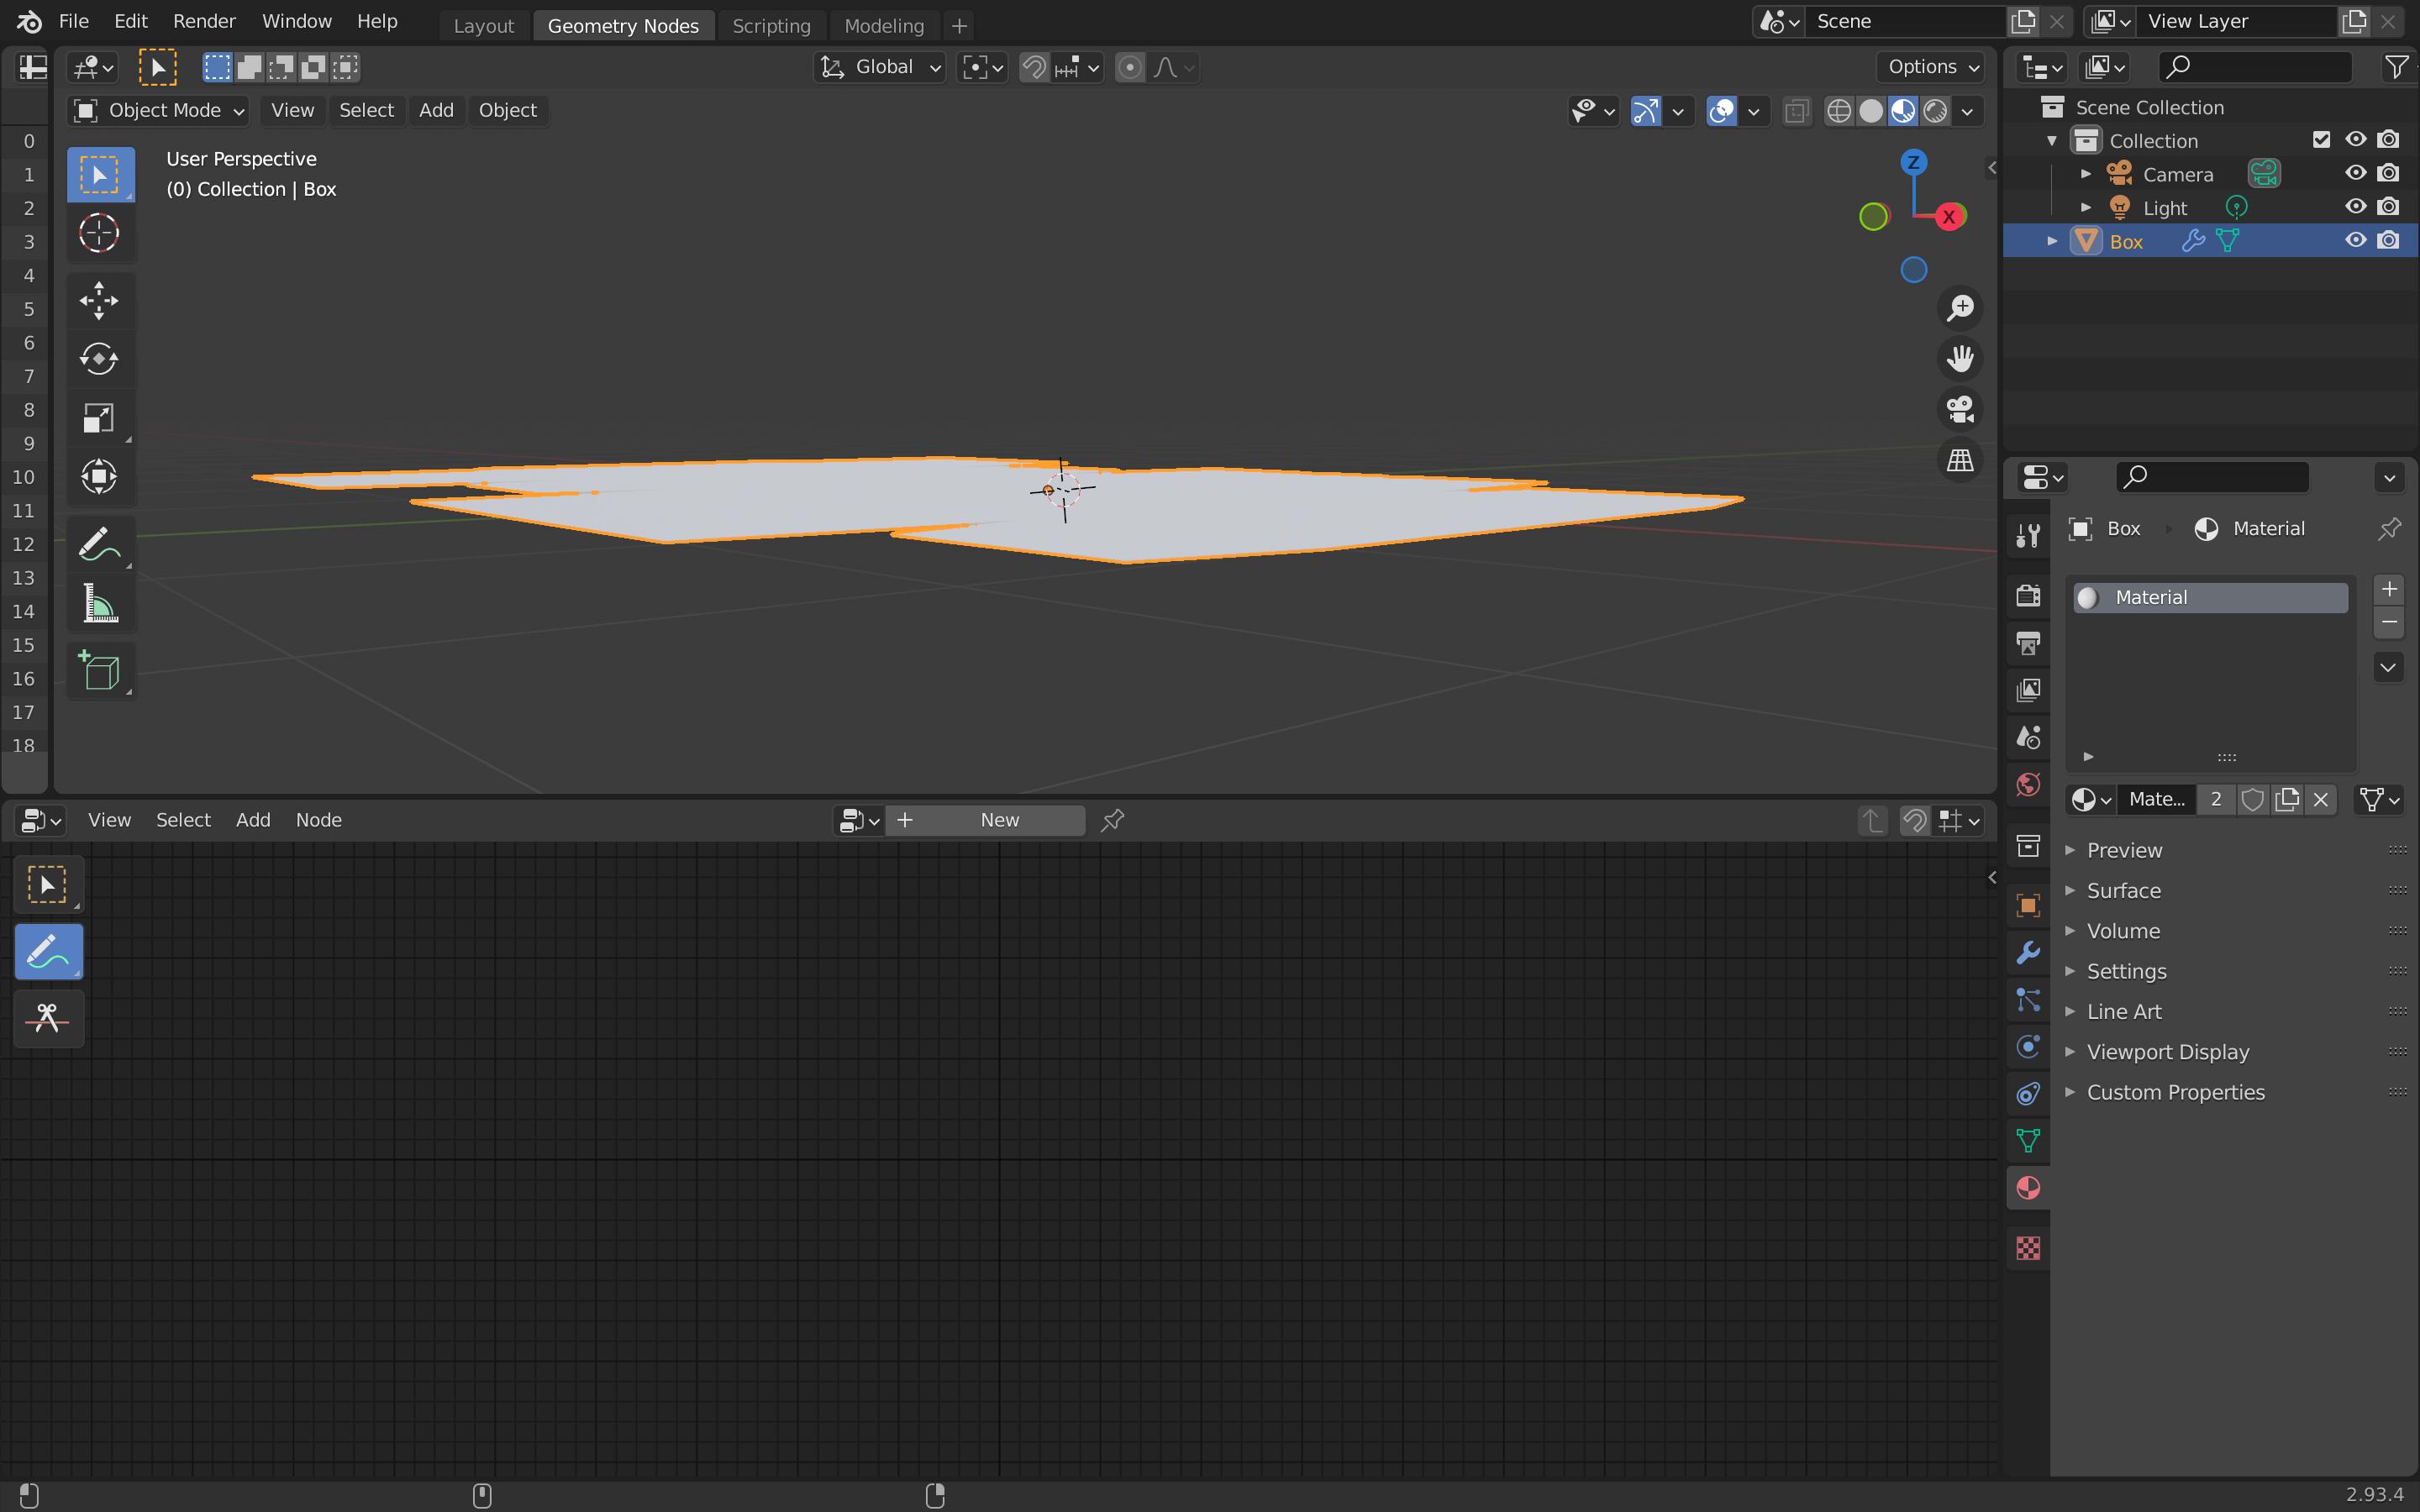Viewport: 2420px width, 1512px height.
Task: Open the Edit menu
Action: click(130, 21)
